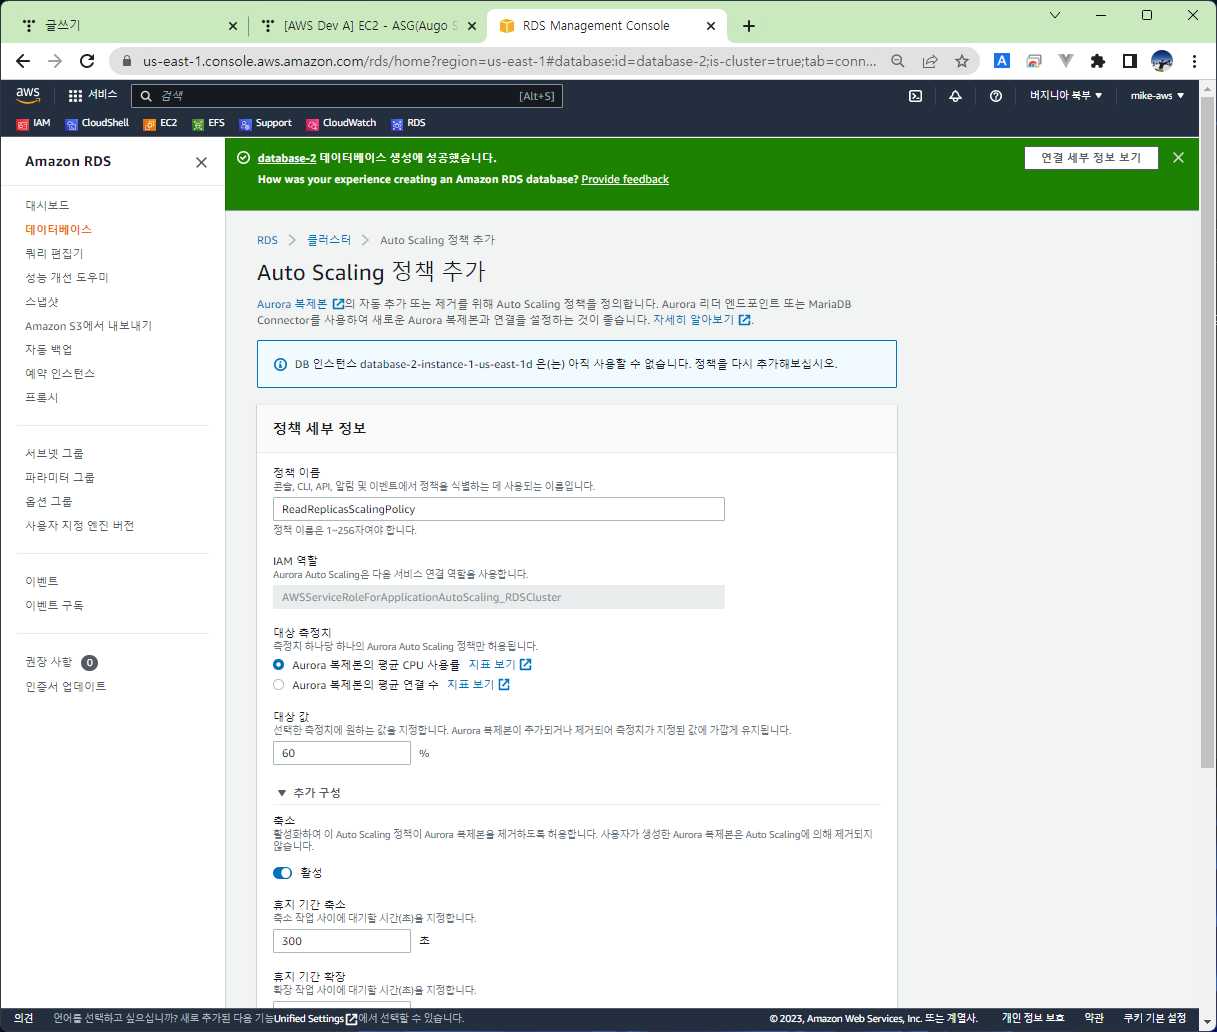Select the RDS Management Console tab
The width and height of the screenshot is (1217, 1032).
(607, 26)
